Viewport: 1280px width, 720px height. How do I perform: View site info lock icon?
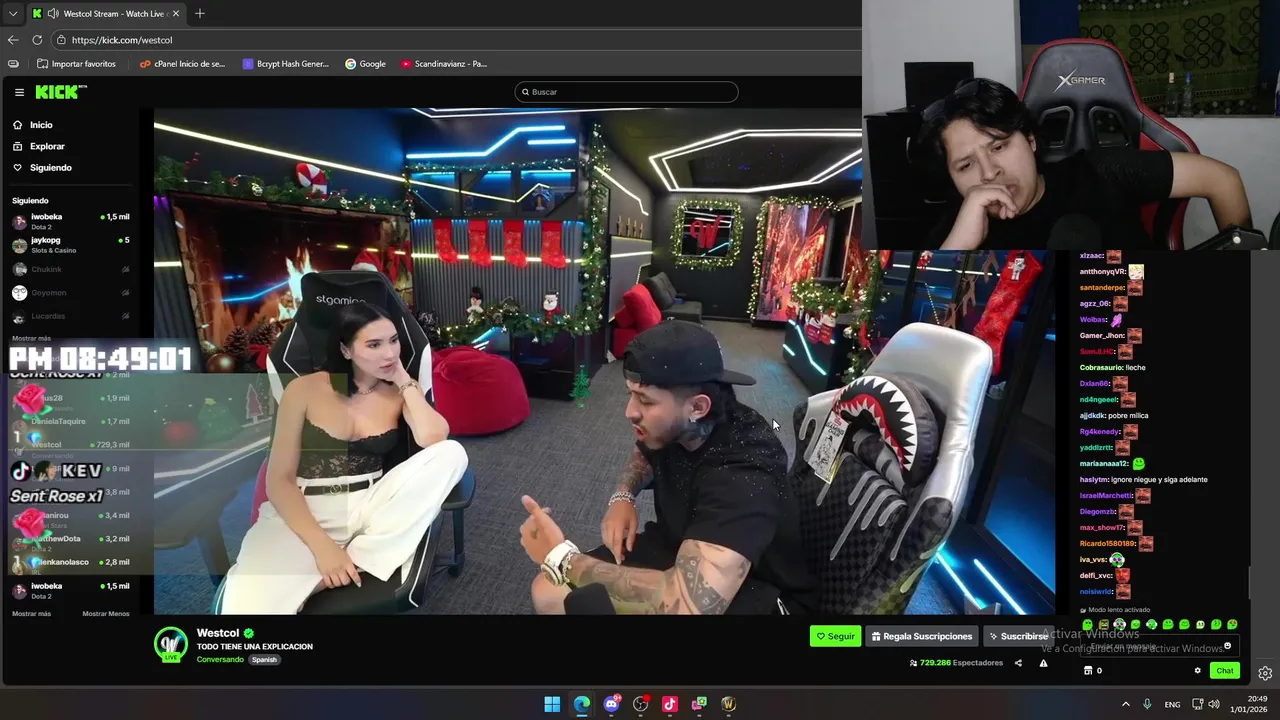point(61,40)
